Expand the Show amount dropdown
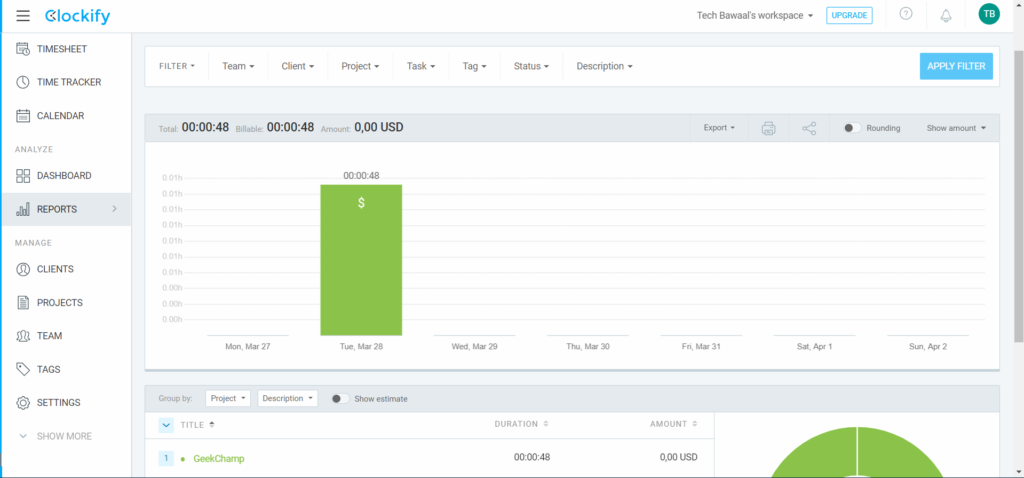This screenshot has width=1024, height=478. coord(956,128)
